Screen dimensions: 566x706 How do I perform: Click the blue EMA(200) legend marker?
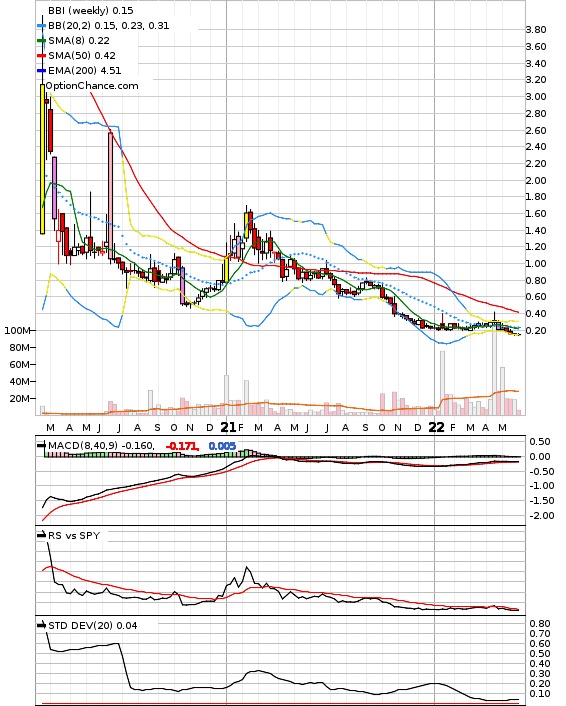[x=41, y=70]
